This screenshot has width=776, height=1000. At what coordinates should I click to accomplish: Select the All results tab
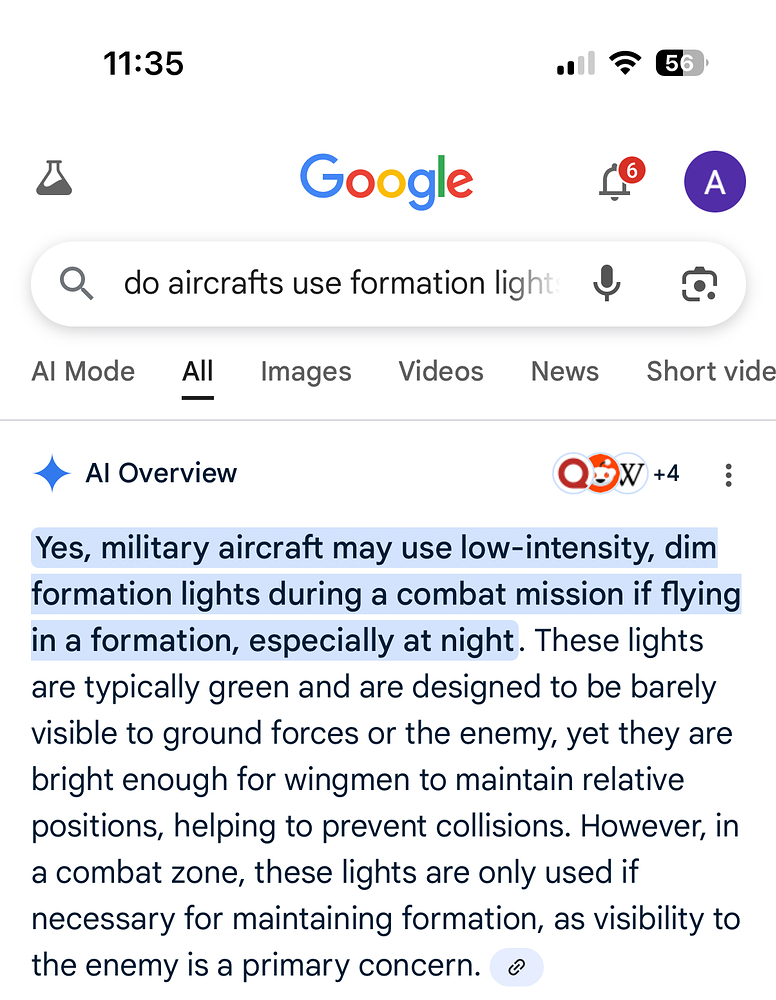point(198,372)
